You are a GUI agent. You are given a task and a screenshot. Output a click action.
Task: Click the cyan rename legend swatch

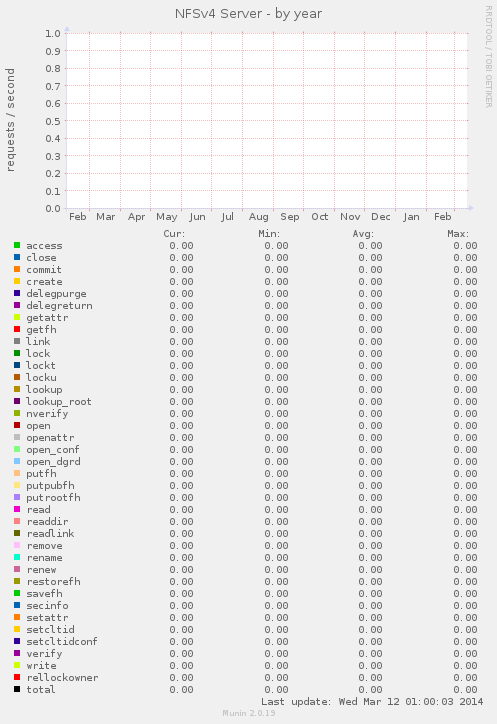(x=17, y=557)
